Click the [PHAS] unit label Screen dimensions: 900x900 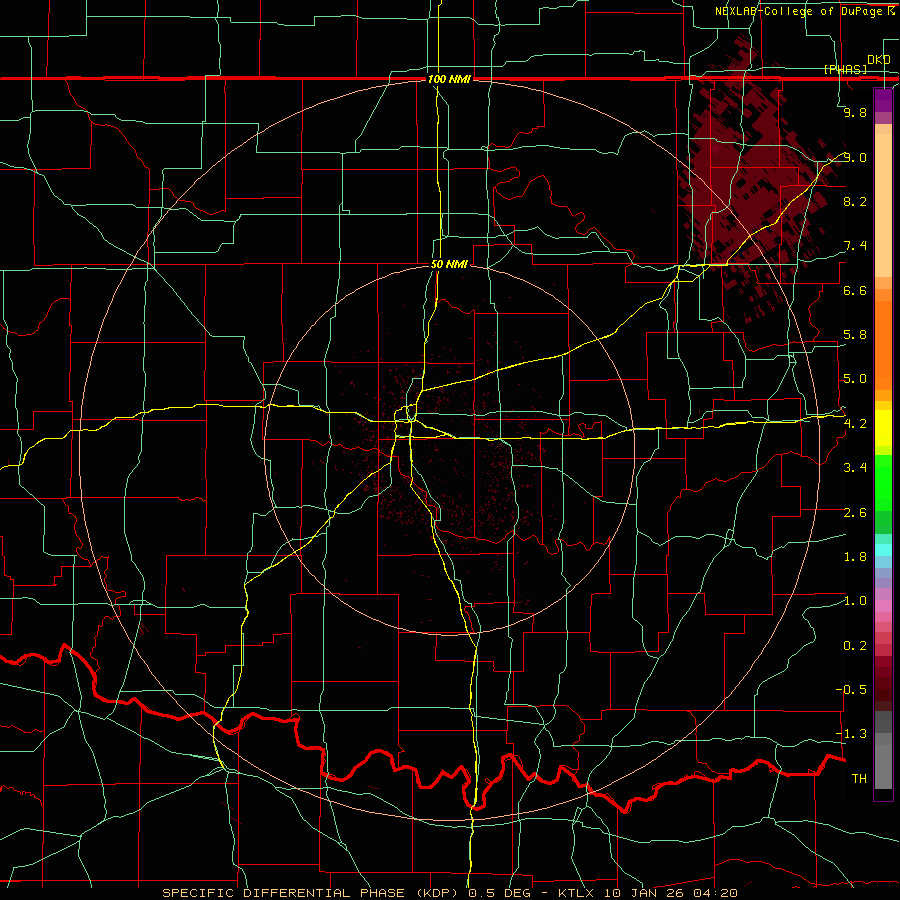tap(845, 69)
